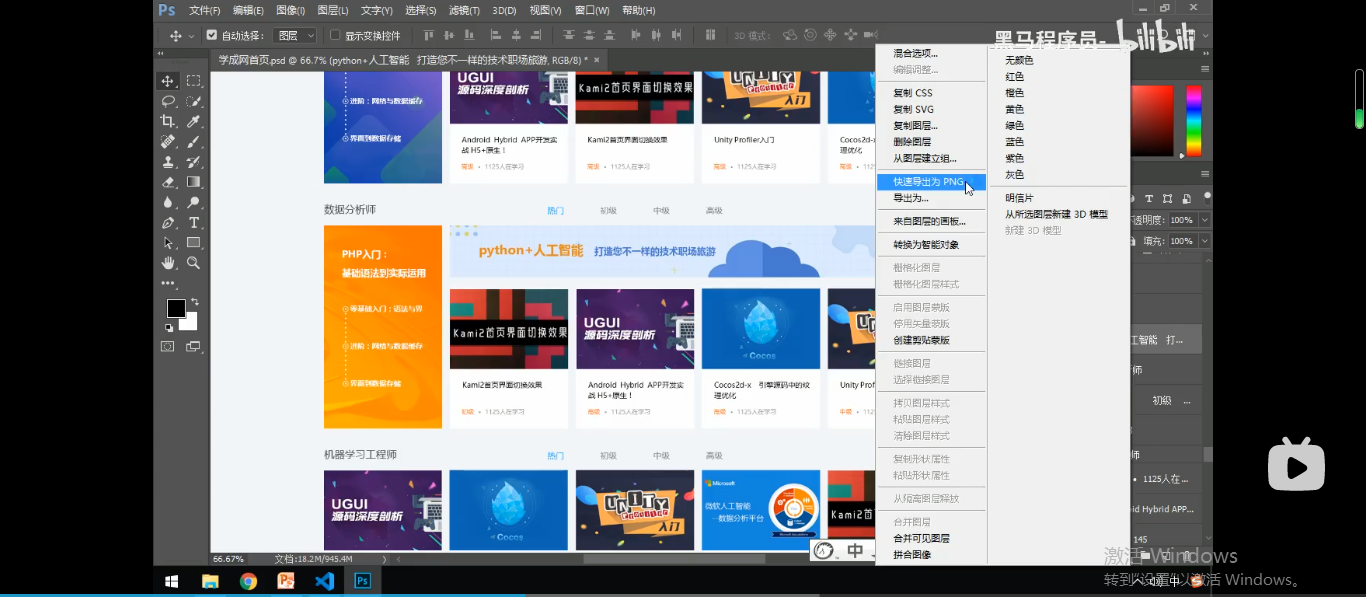Click the foreground color black swatch
1366x597 pixels.
[x=176, y=308]
